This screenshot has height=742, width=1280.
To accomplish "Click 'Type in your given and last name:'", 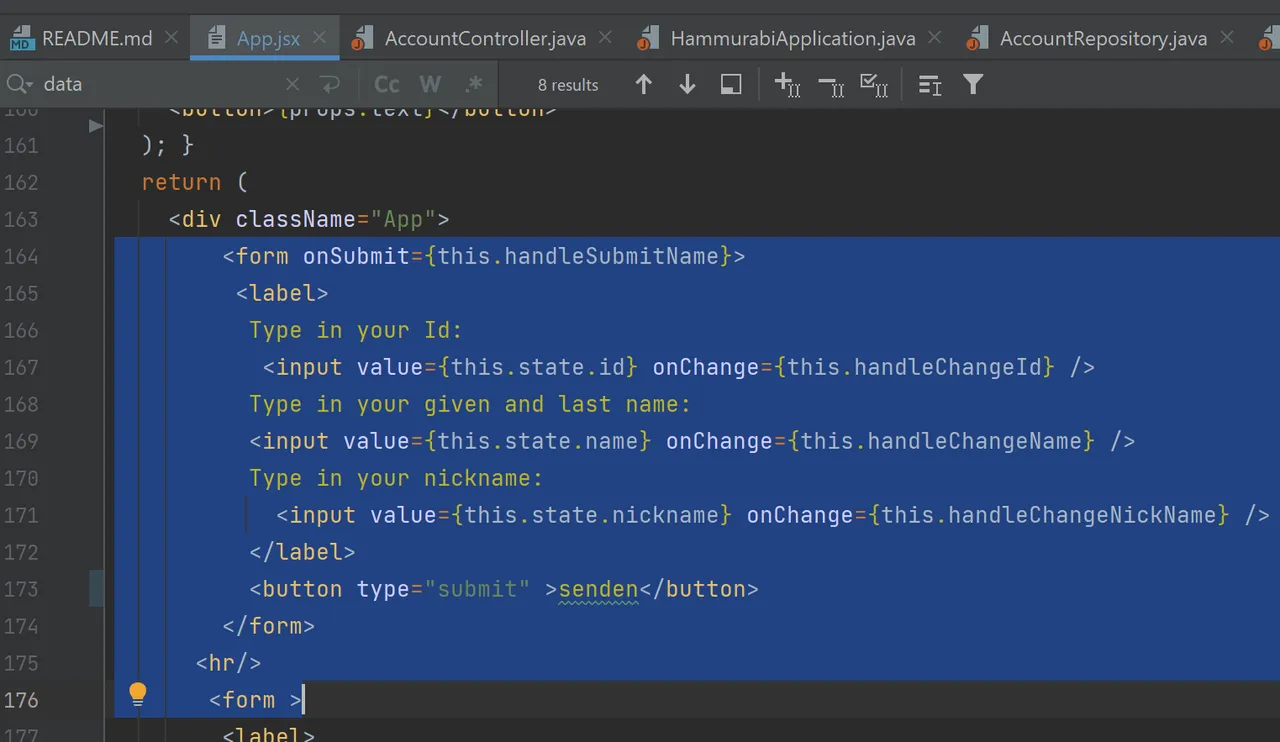I will click(470, 404).
